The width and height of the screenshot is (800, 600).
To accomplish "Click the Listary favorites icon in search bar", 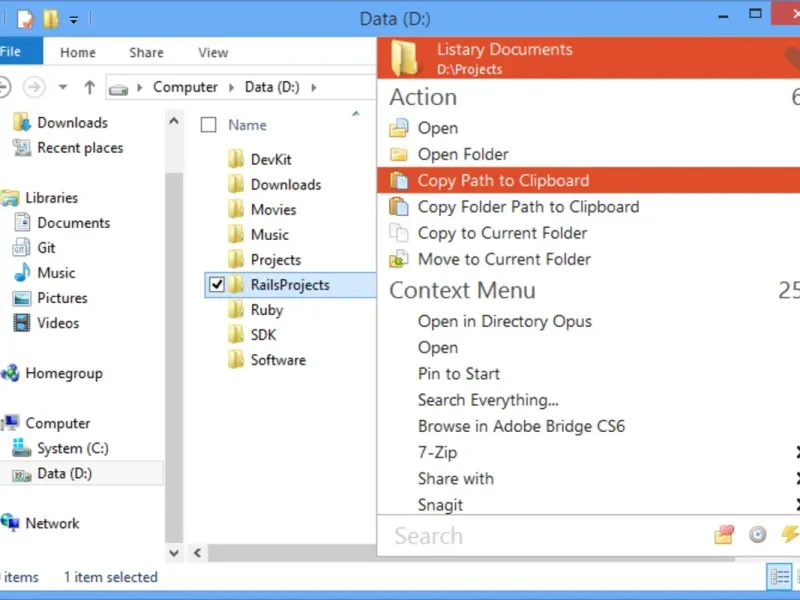I will tap(724, 534).
